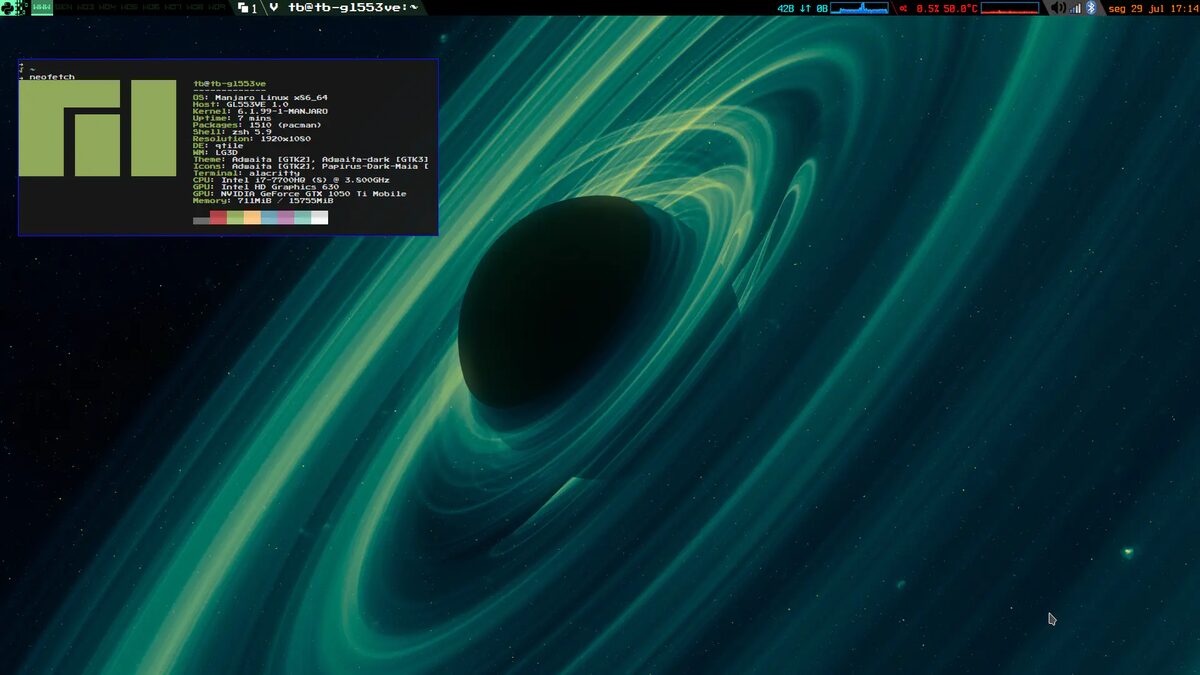Switch to the highlighted WWW workspace

click(x=42, y=7)
